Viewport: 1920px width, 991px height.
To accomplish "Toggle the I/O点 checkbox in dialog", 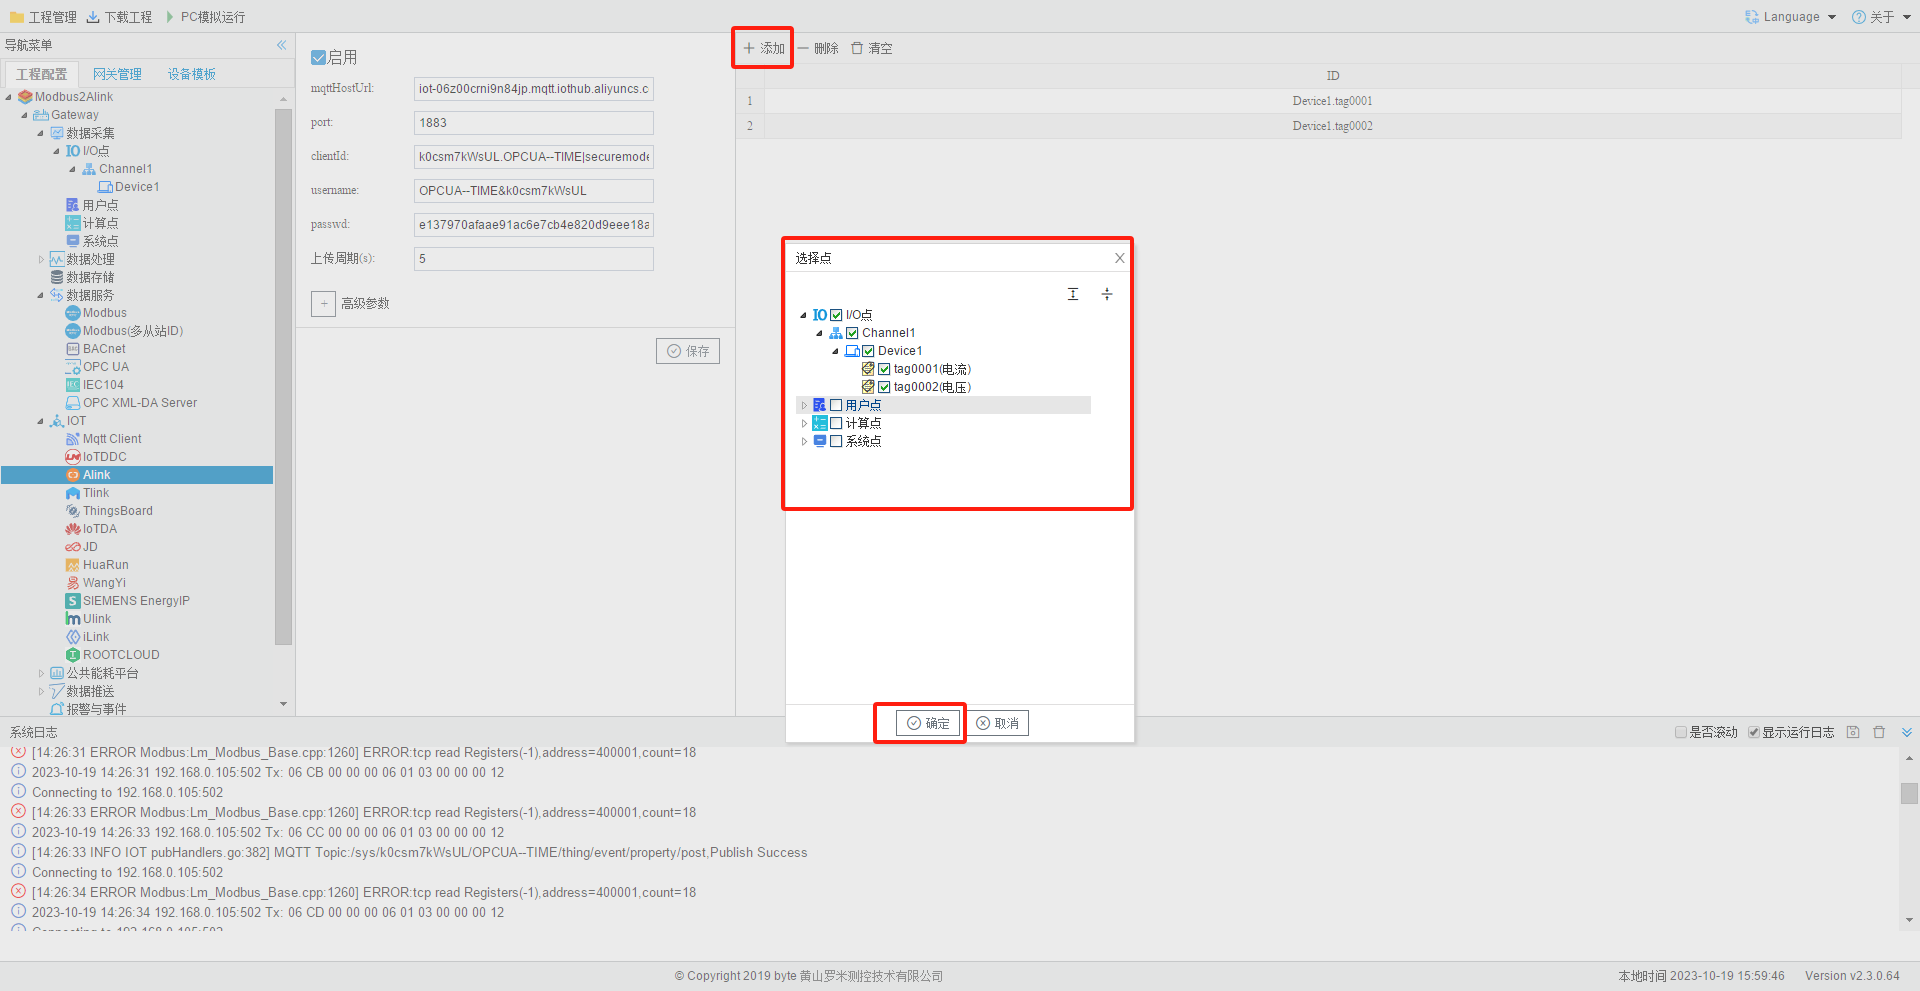I will coord(837,315).
